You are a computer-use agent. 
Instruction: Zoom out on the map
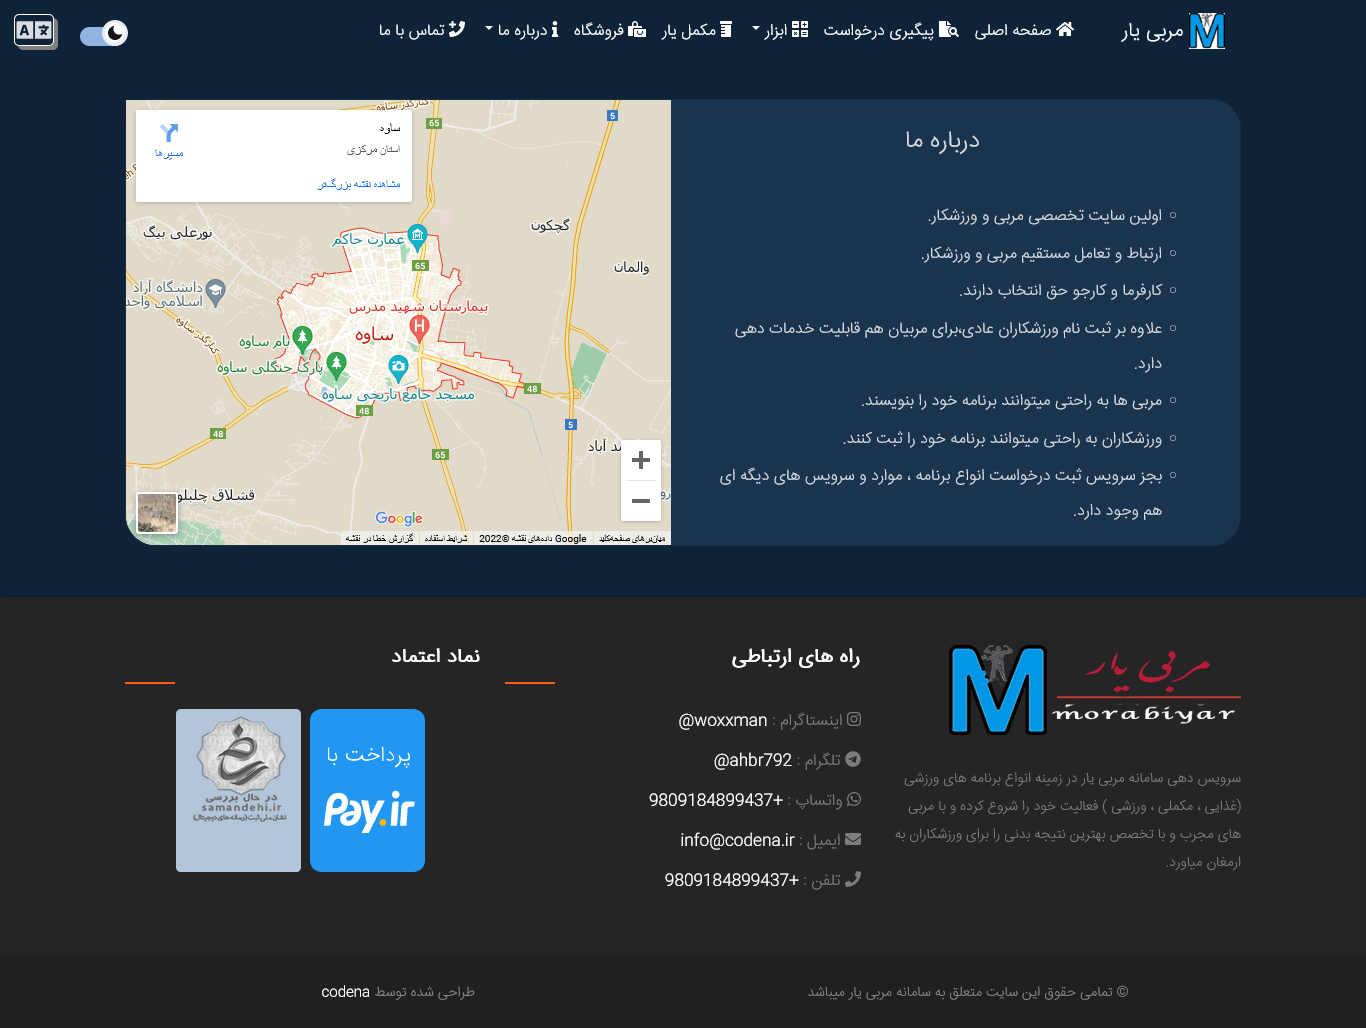click(x=641, y=501)
